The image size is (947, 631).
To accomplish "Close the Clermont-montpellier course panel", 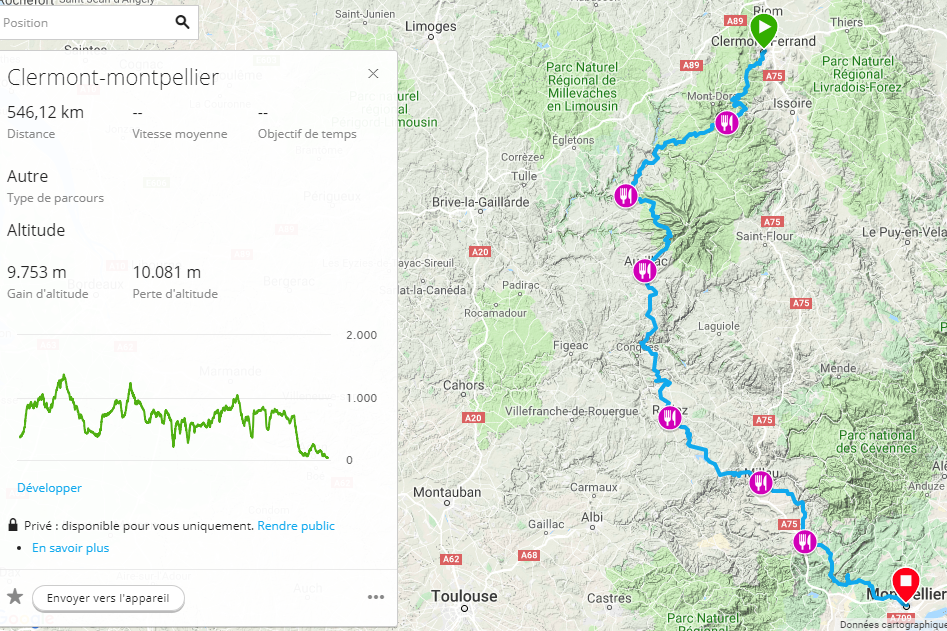I will coord(373,74).
